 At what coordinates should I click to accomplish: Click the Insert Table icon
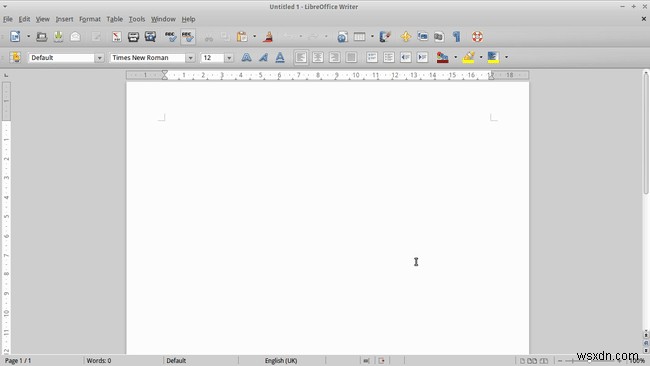(x=359, y=36)
